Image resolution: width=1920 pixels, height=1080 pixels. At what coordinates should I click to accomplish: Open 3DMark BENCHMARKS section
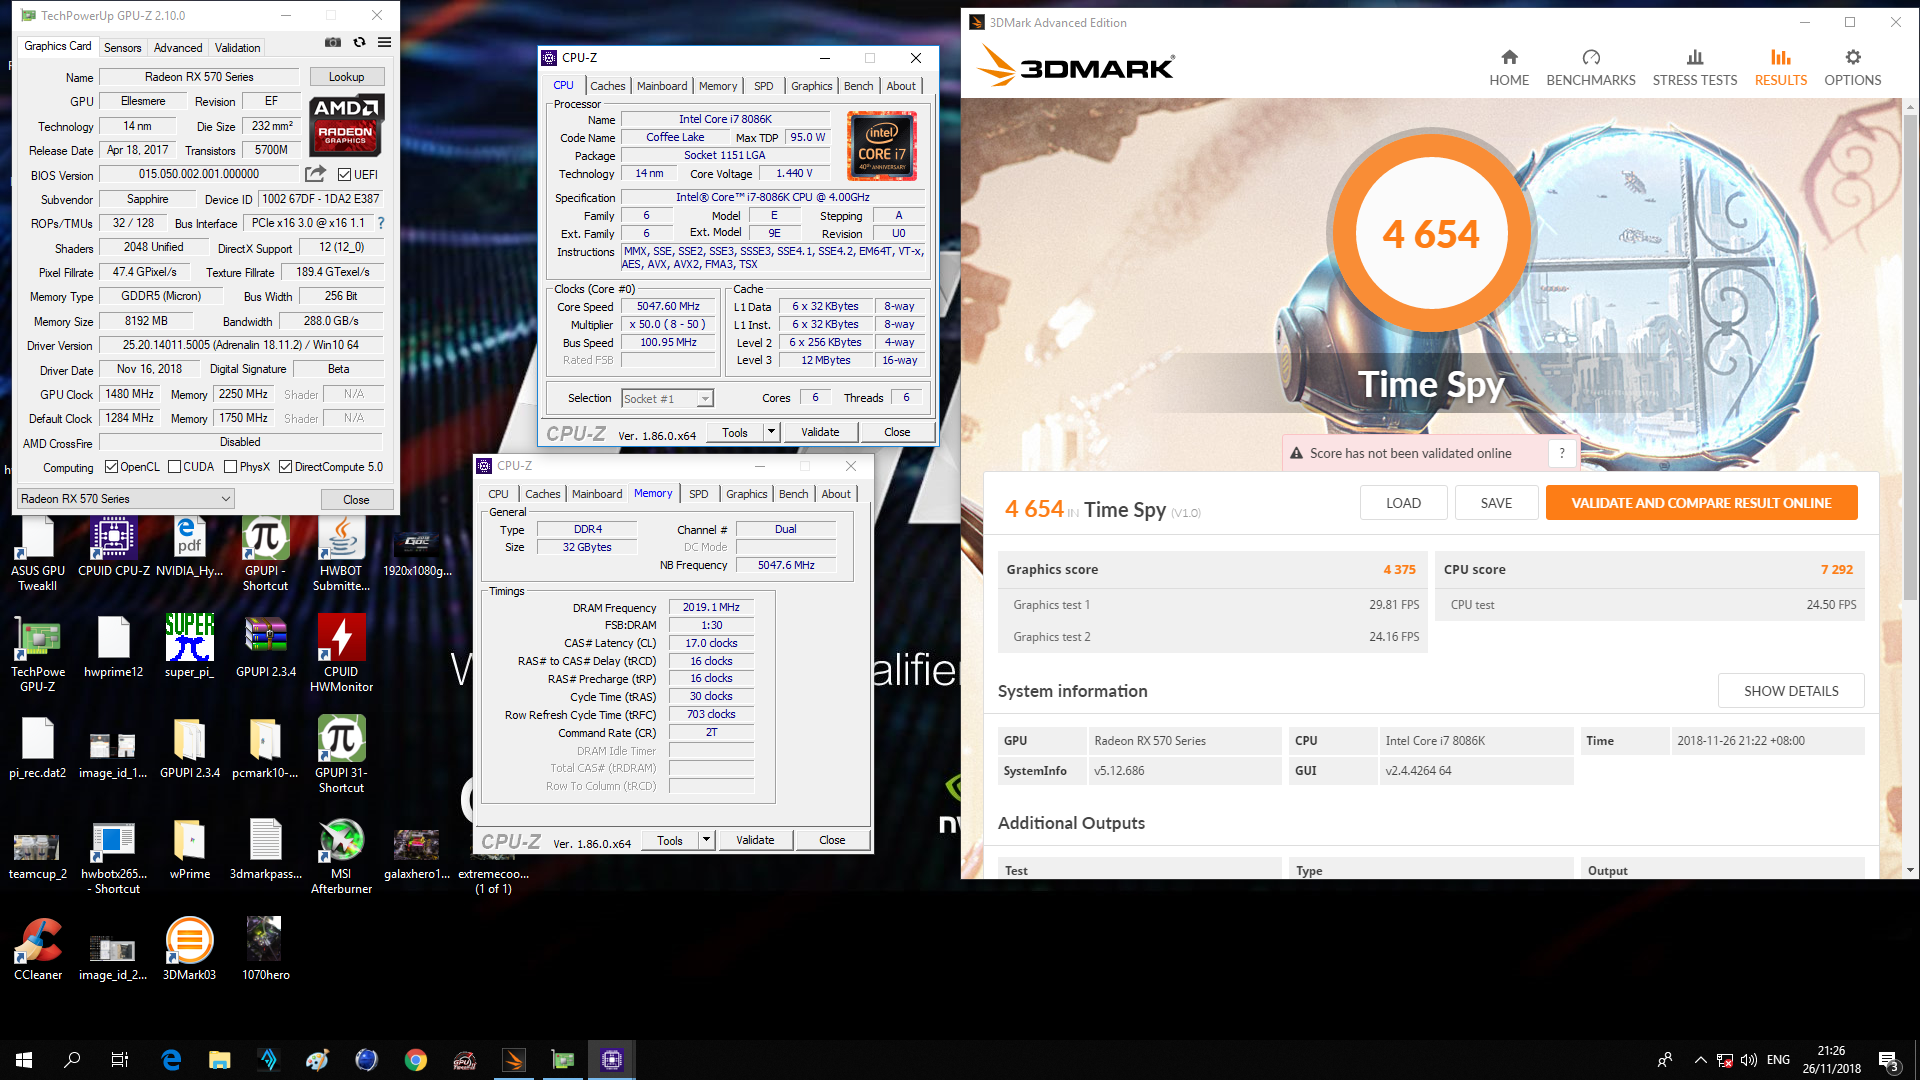tap(1591, 68)
